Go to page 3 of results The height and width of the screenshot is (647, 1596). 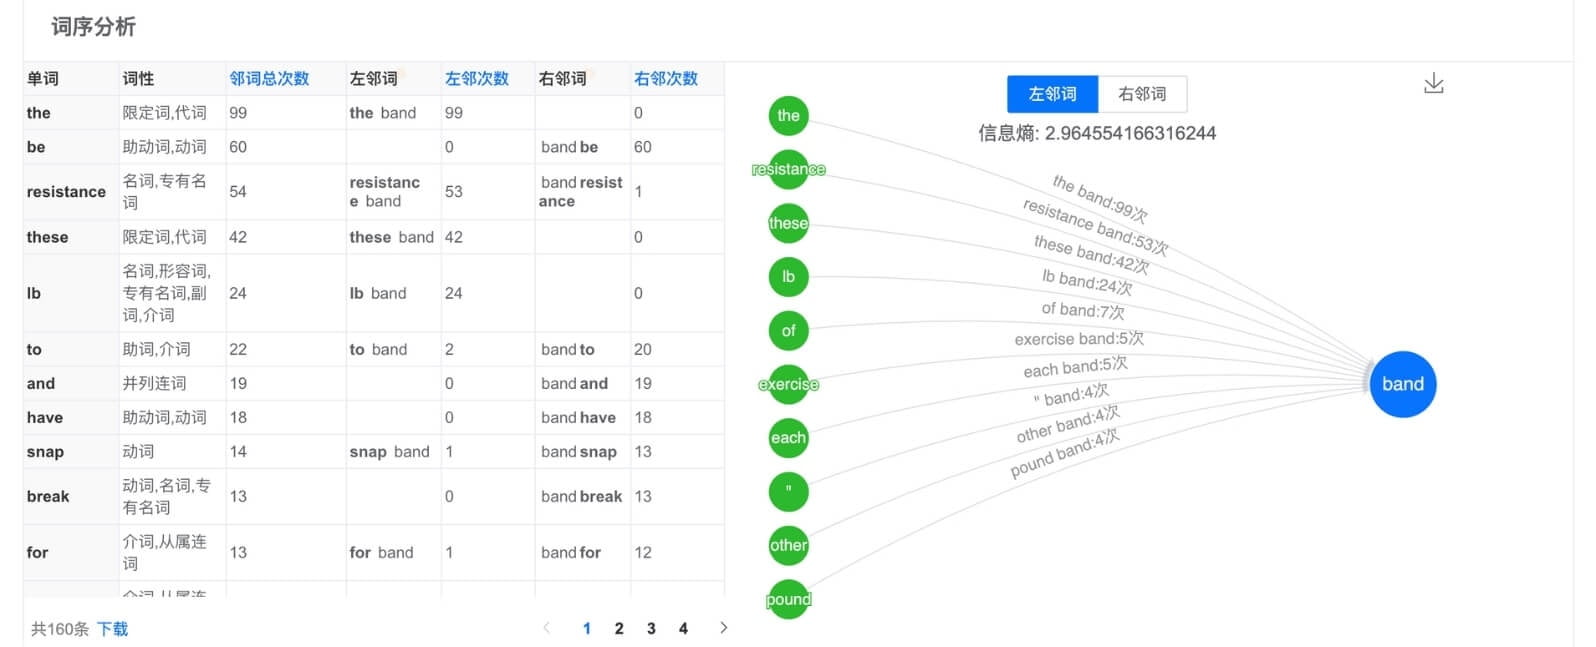(x=651, y=628)
